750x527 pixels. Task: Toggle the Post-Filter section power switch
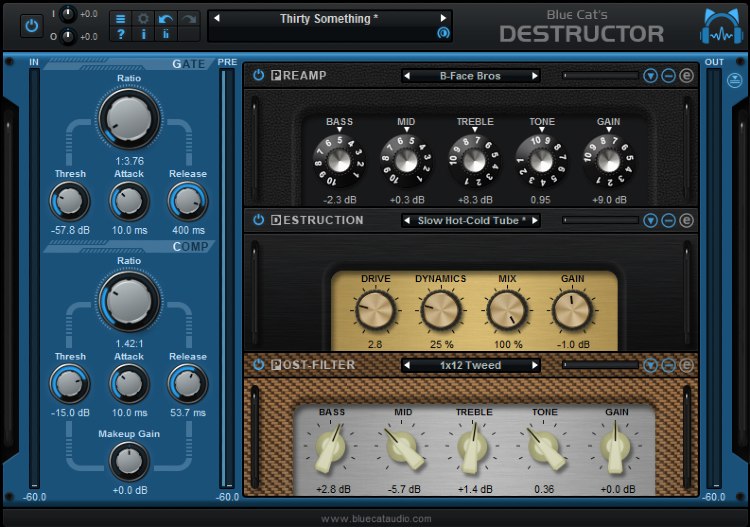point(258,365)
